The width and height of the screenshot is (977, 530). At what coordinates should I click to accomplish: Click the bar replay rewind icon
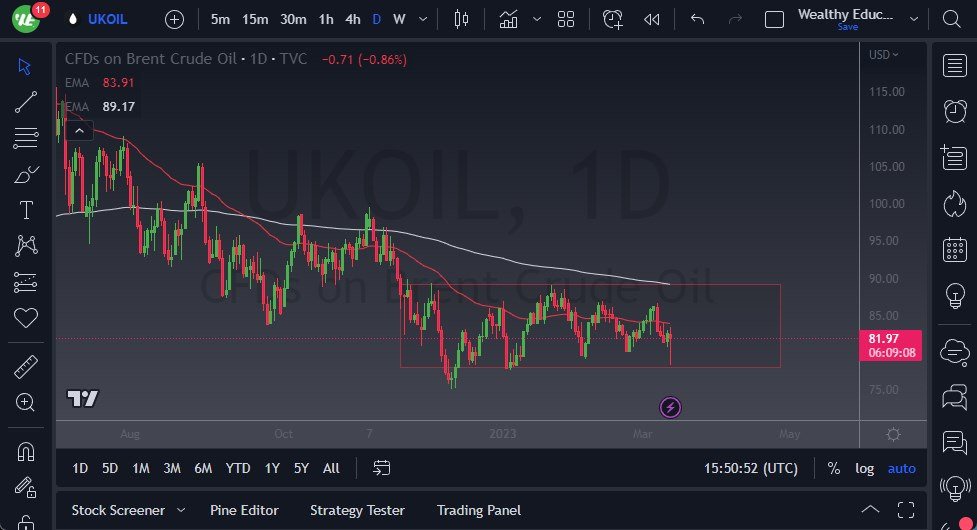pos(652,19)
